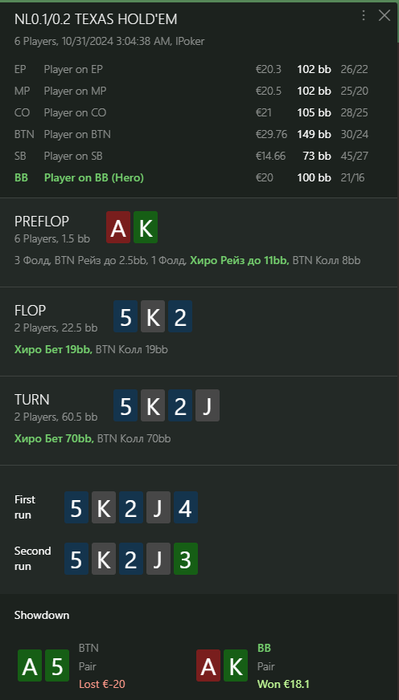Click the Player on EP name

click(74, 69)
